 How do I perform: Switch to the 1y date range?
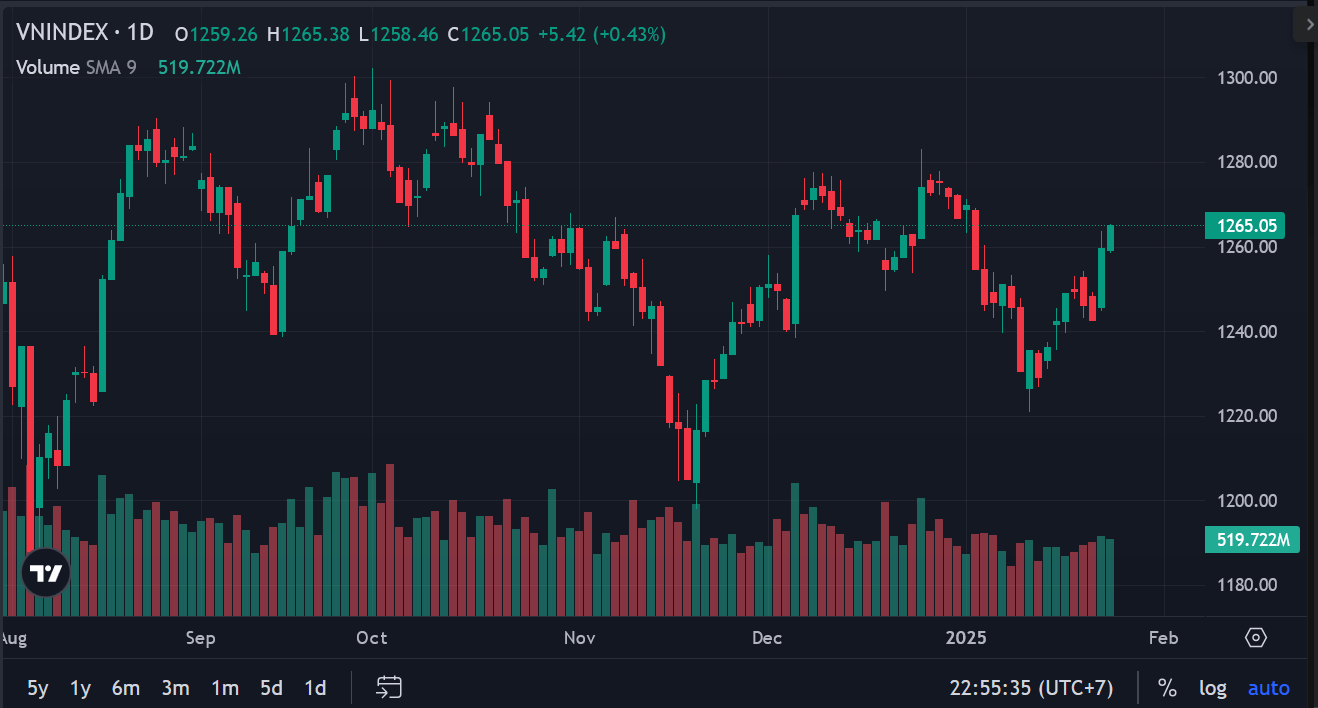coord(80,688)
